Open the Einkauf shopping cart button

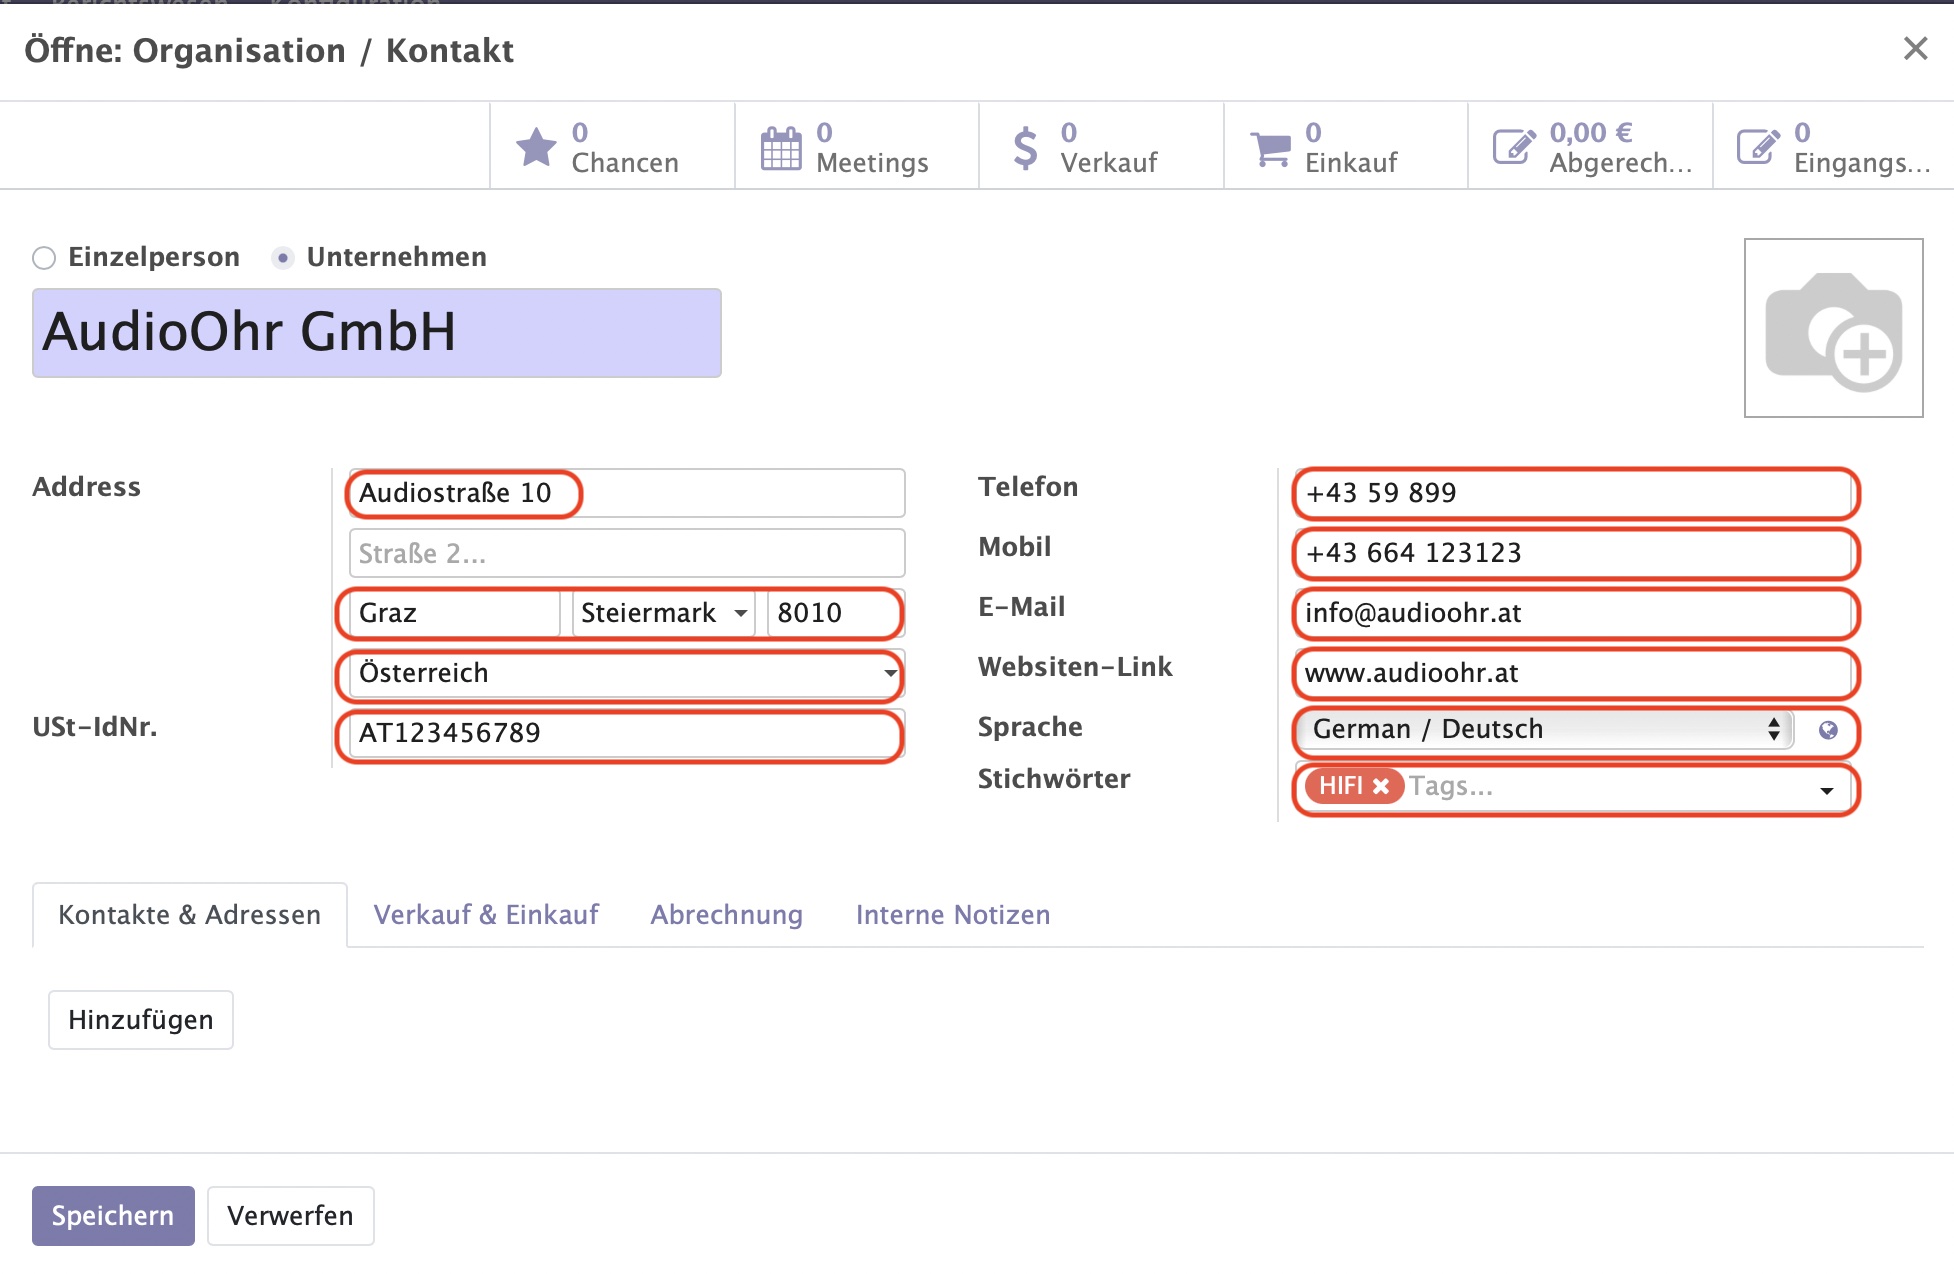tap(1346, 146)
